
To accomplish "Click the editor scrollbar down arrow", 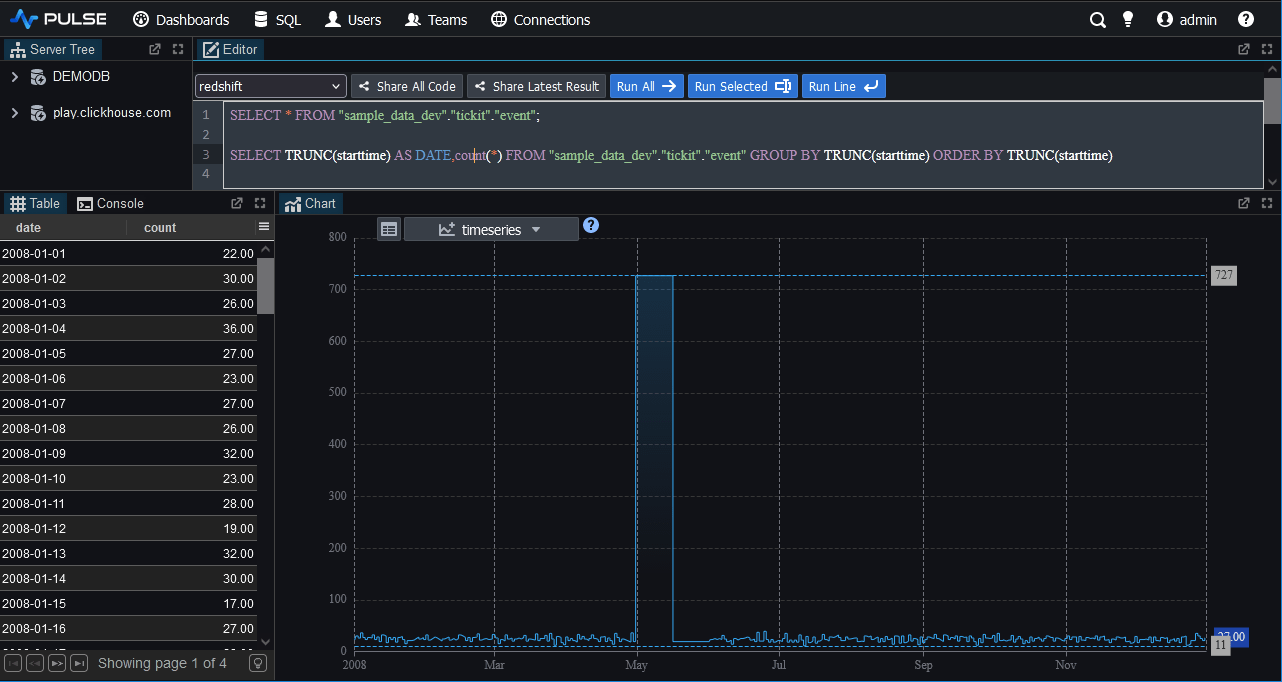I will (1272, 182).
